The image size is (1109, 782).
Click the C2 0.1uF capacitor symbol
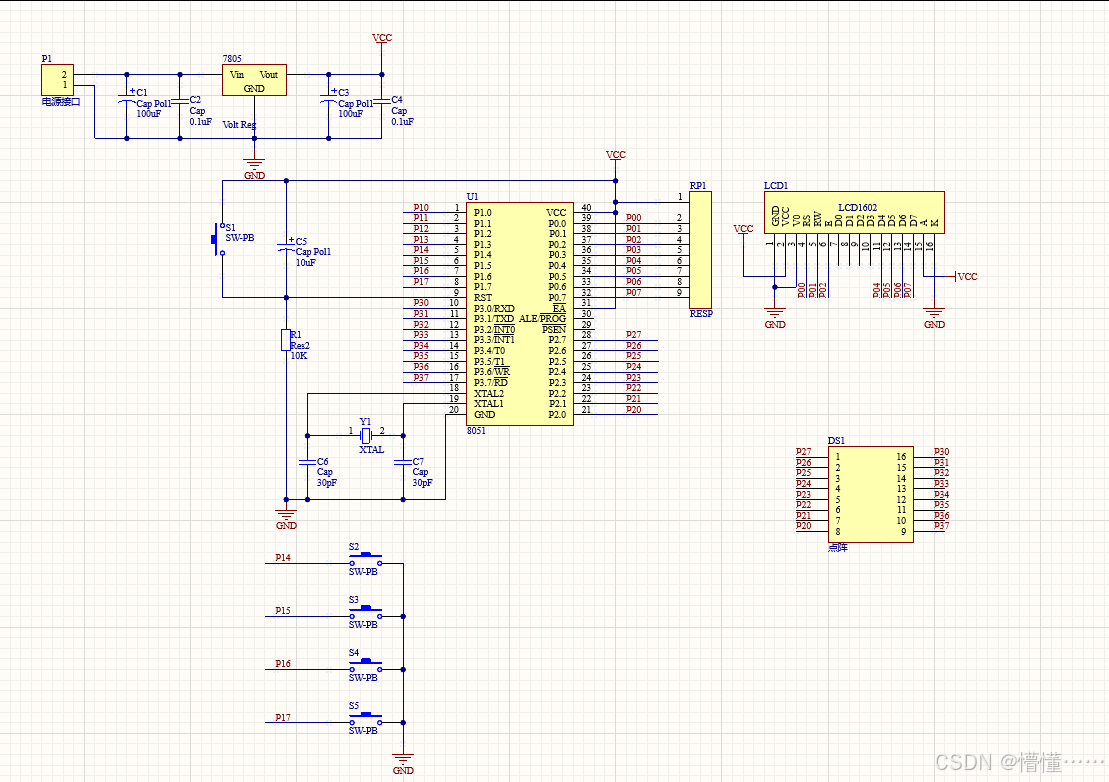click(x=180, y=102)
